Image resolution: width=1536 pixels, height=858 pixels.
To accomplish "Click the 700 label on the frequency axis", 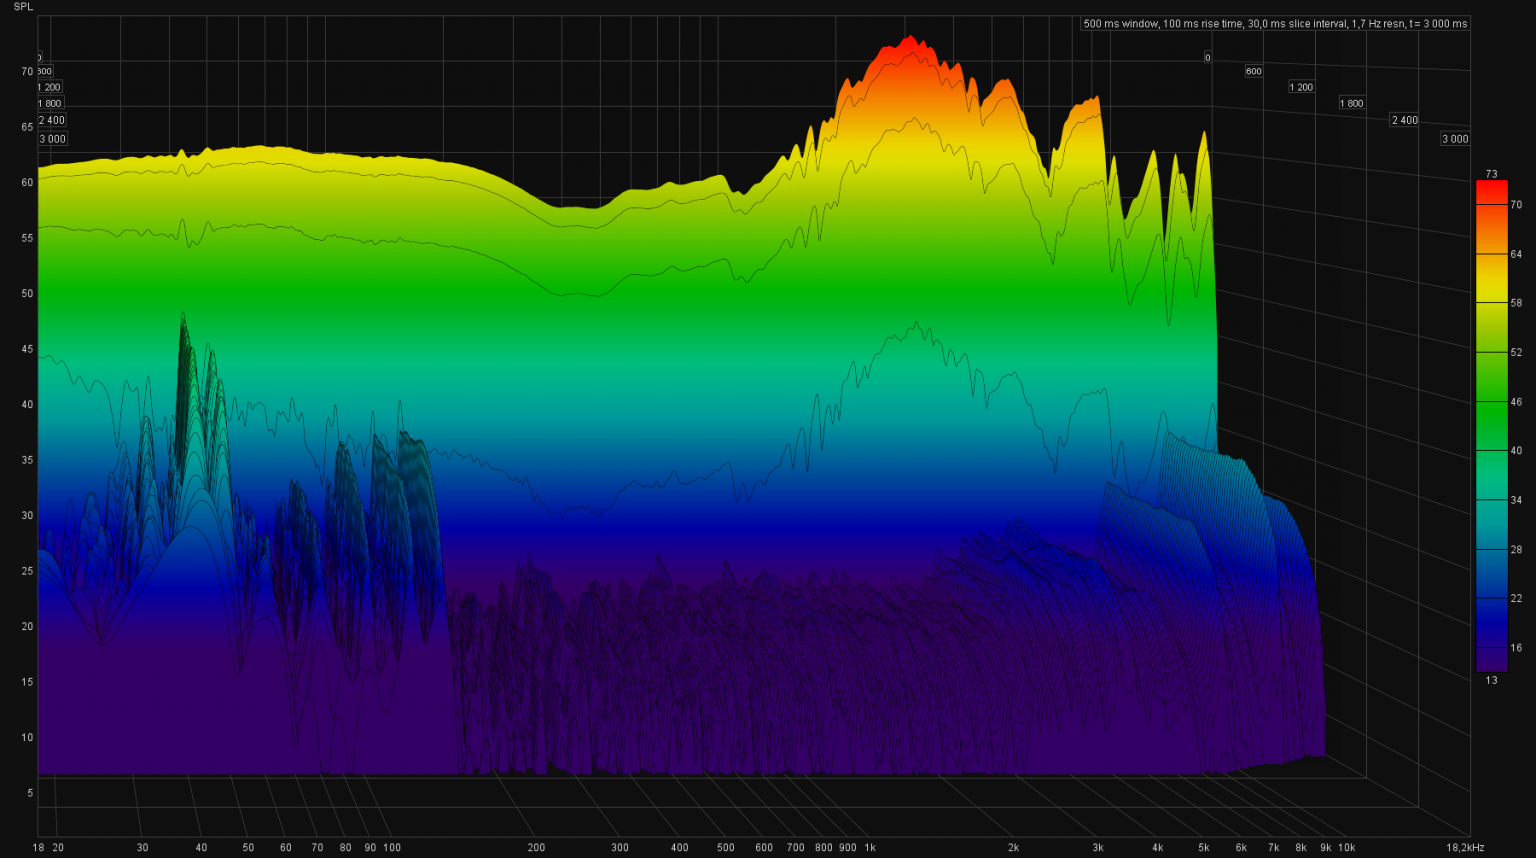I will [x=795, y=847].
